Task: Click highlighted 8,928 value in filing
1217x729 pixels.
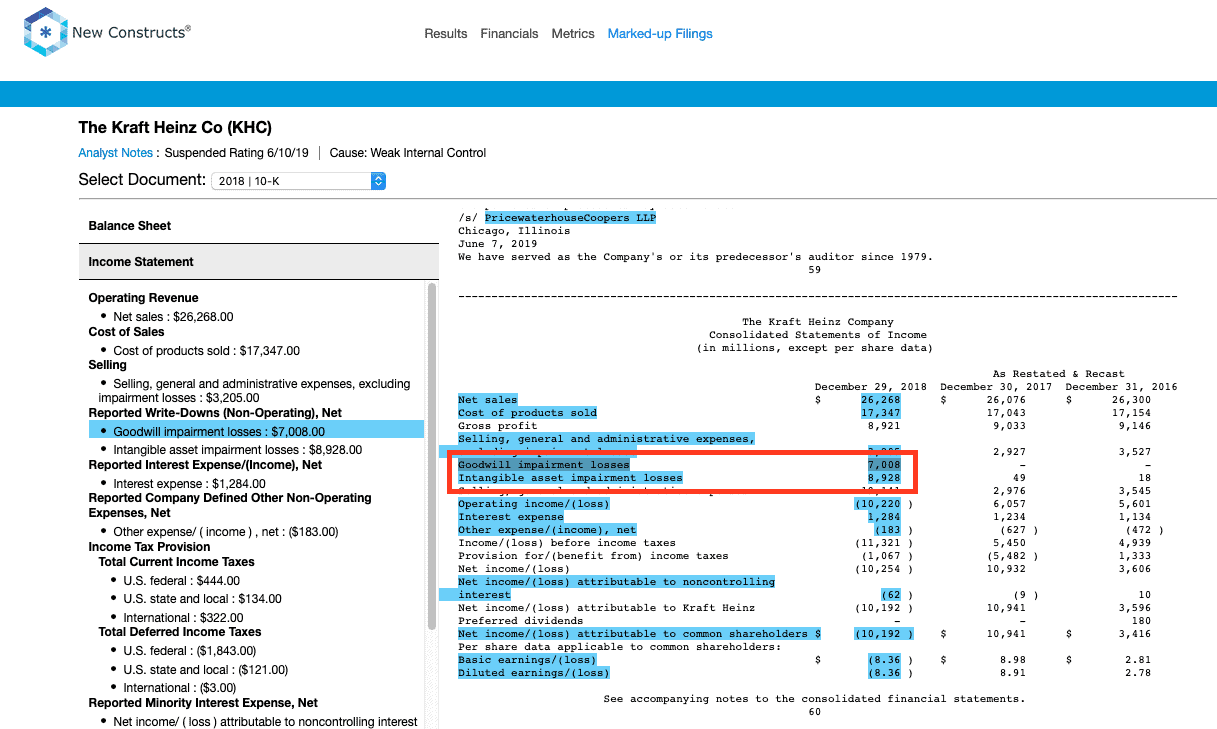Action: pyautogui.click(x=883, y=478)
